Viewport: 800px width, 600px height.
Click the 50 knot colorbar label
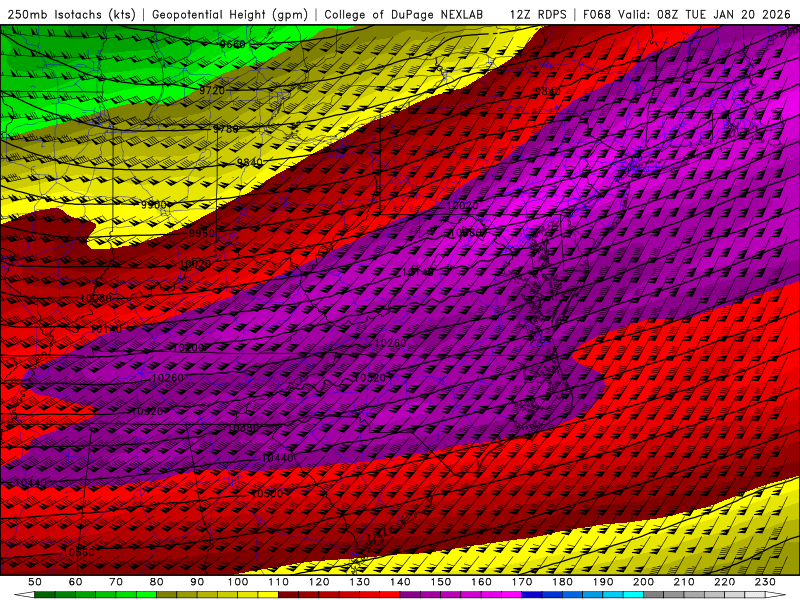[x=35, y=582]
